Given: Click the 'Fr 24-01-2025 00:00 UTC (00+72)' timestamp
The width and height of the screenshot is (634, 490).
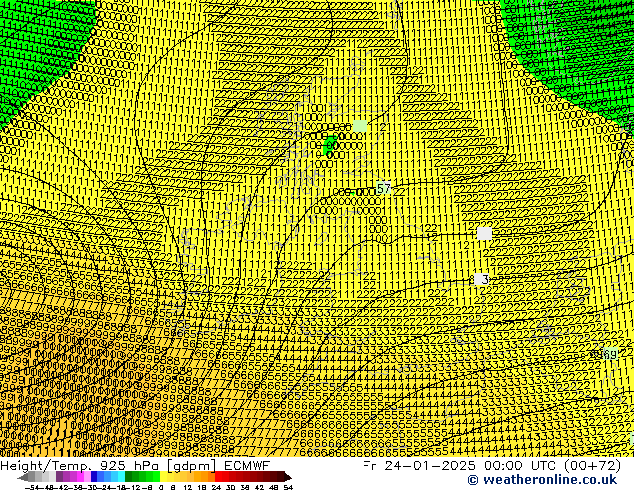Looking at the screenshot, I should click(x=492, y=465).
